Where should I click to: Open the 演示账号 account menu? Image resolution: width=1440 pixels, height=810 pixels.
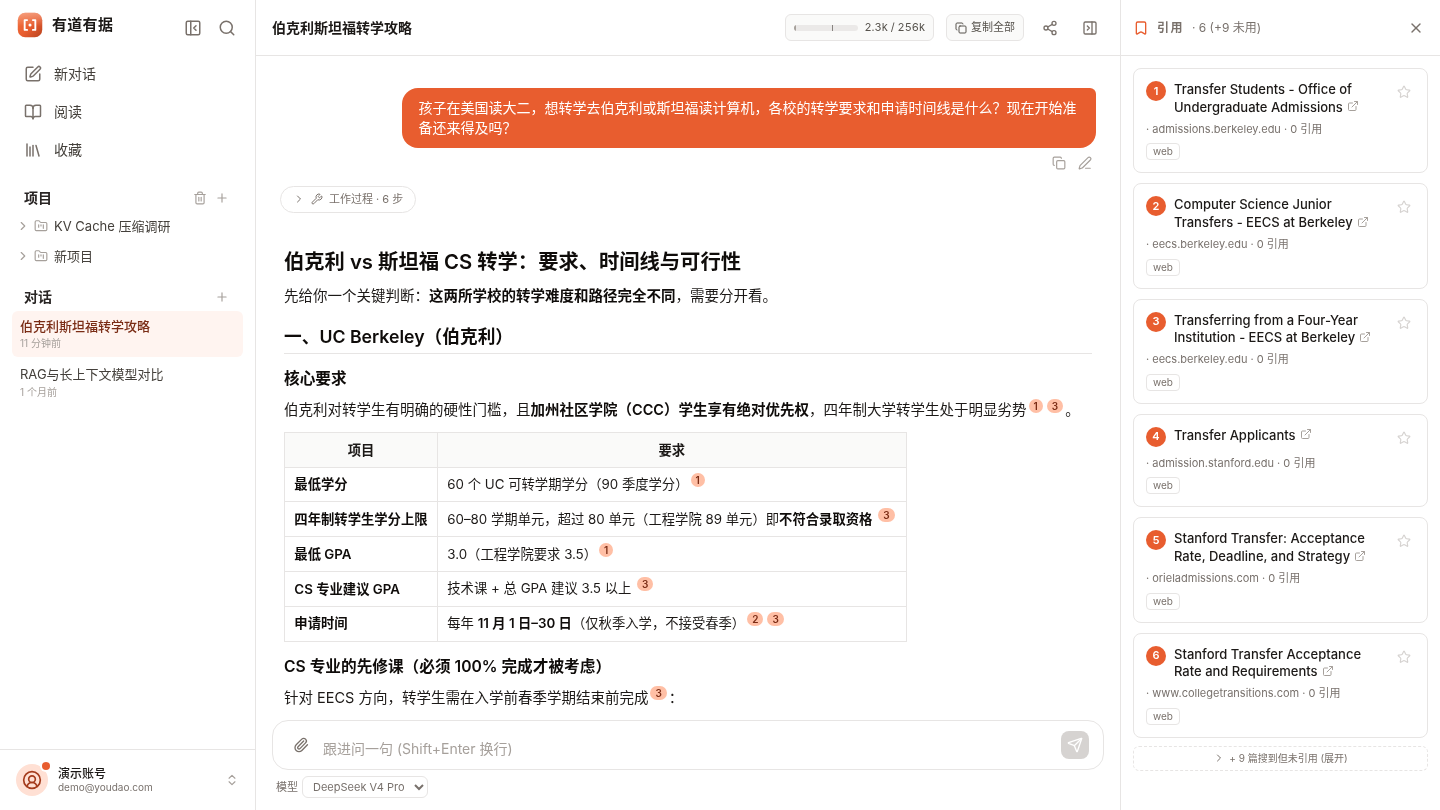point(127,780)
